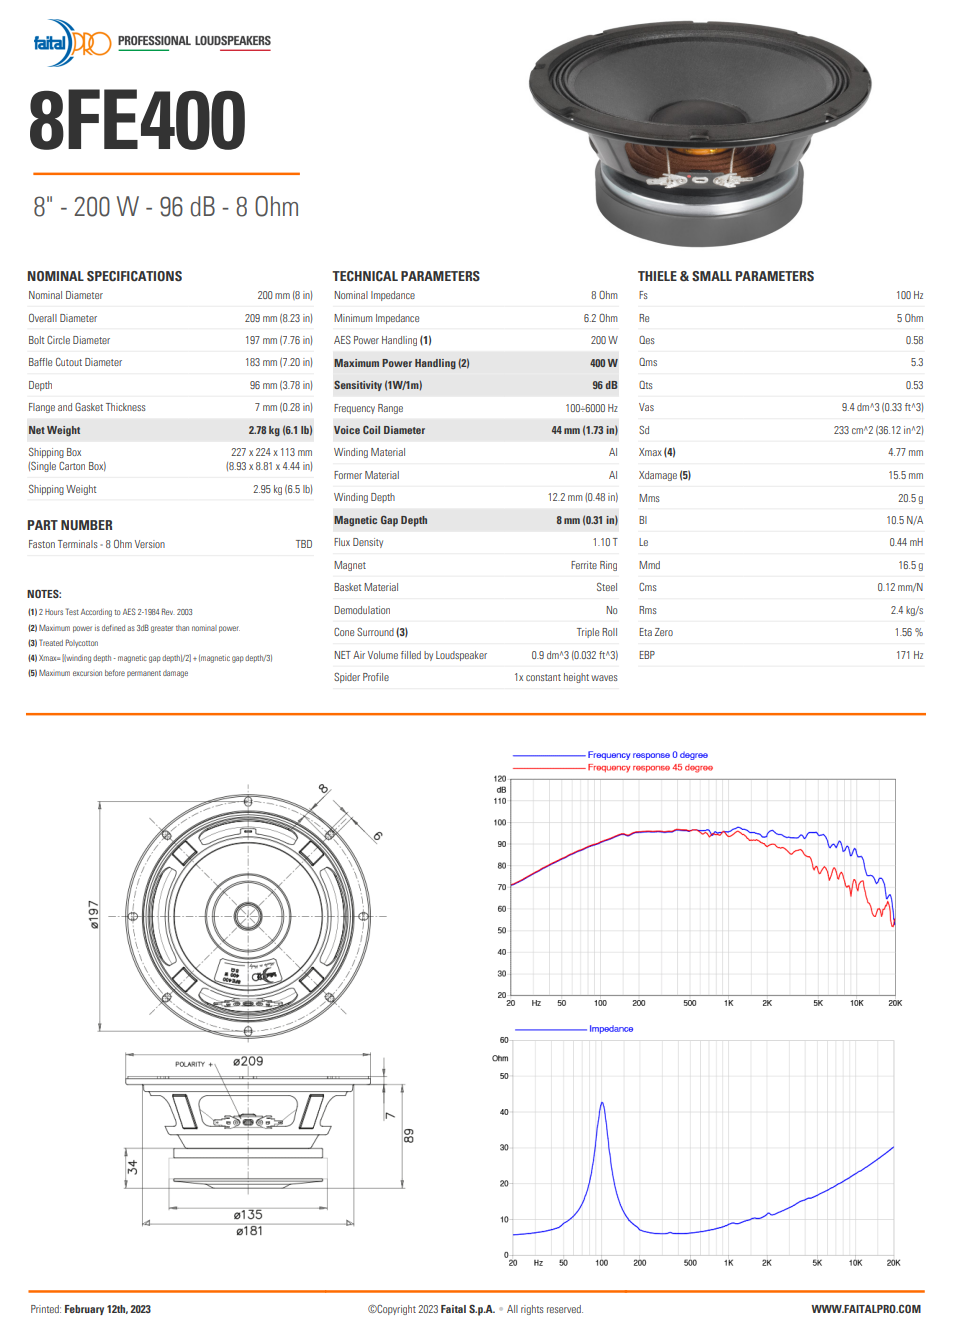The width and height of the screenshot is (964, 1344).
Task: Select the Spider Profile label
Action: coord(362,678)
